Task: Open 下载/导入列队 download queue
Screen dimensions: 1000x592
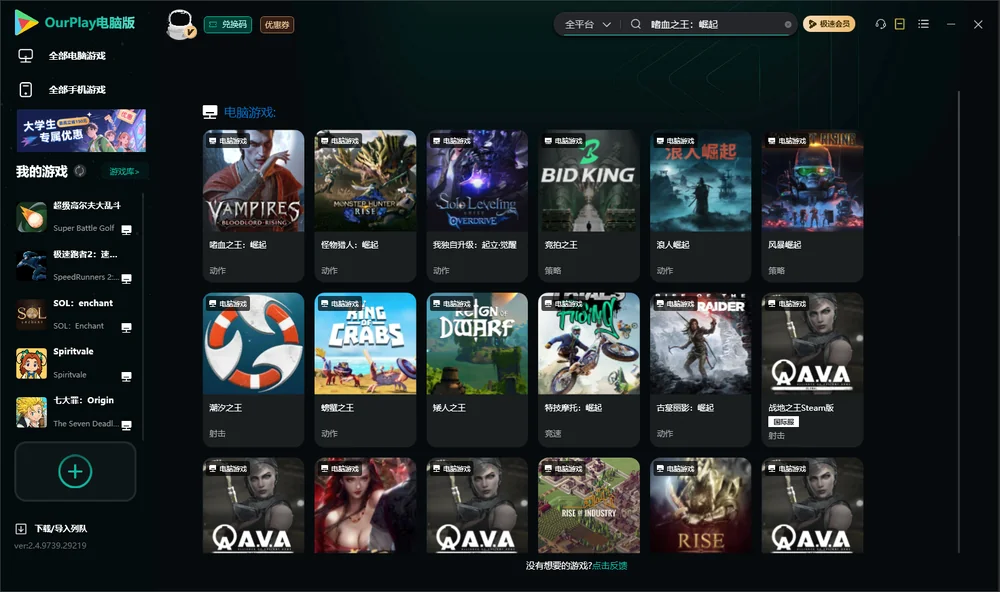Action: click(52, 528)
